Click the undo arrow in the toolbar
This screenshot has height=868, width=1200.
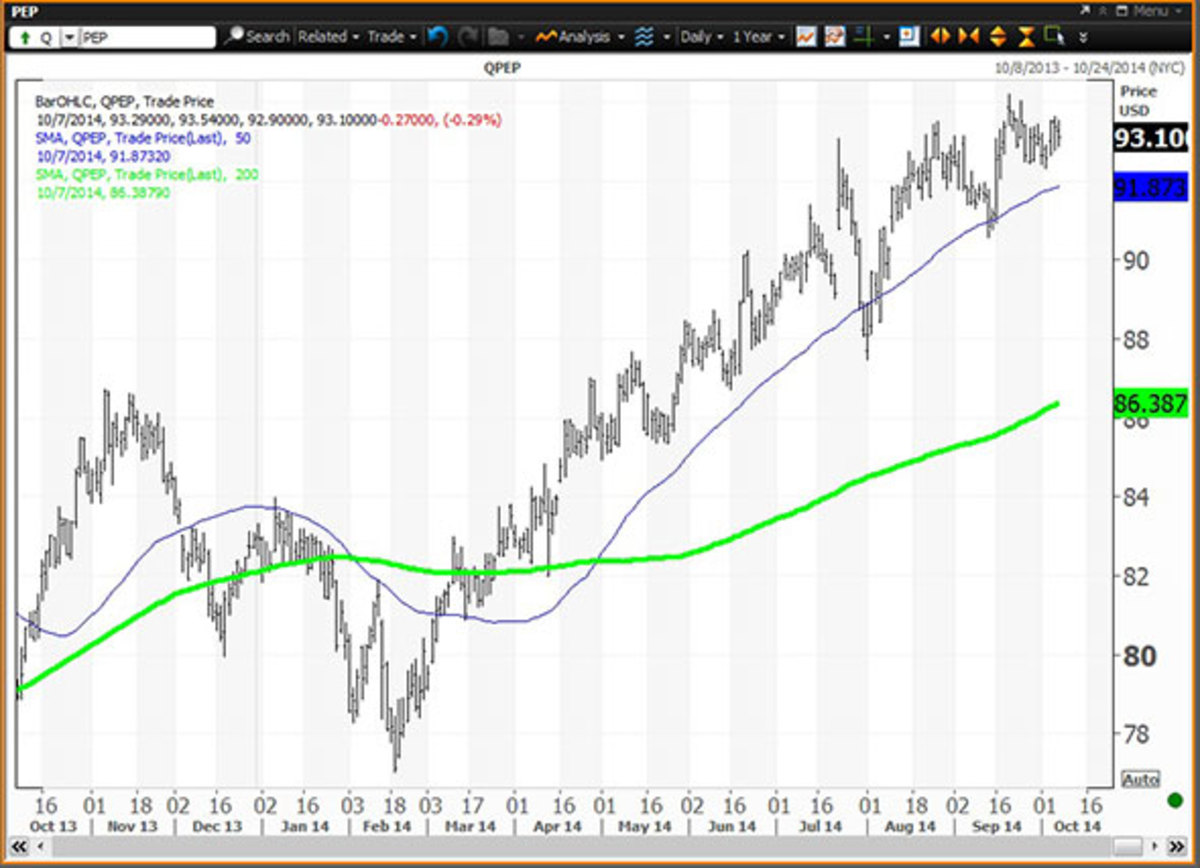point(437,37)
